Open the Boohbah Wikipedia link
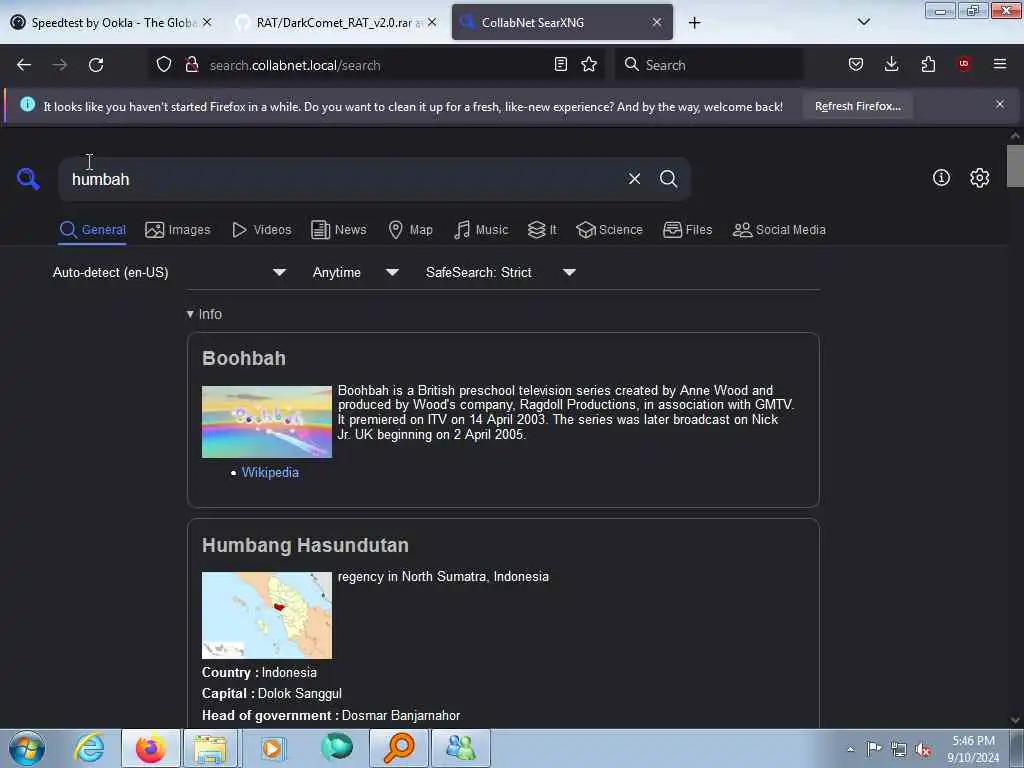1024x768 pixels. click(270, 472)
